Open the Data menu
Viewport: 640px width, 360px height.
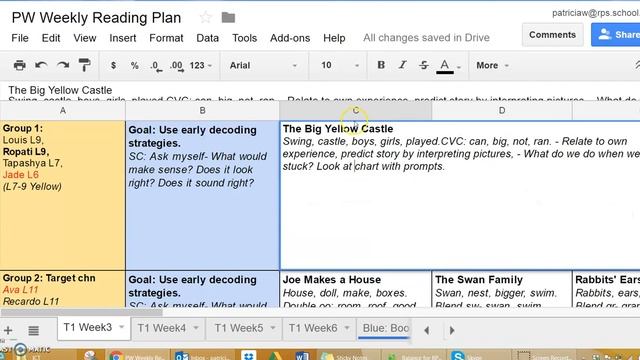[207, 38]
